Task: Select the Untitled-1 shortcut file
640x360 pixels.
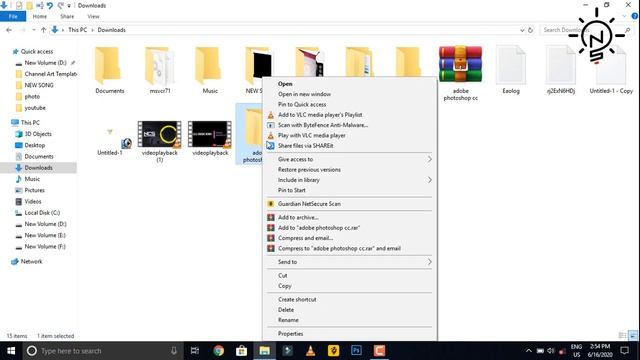Action: click(x=110, y=138)
